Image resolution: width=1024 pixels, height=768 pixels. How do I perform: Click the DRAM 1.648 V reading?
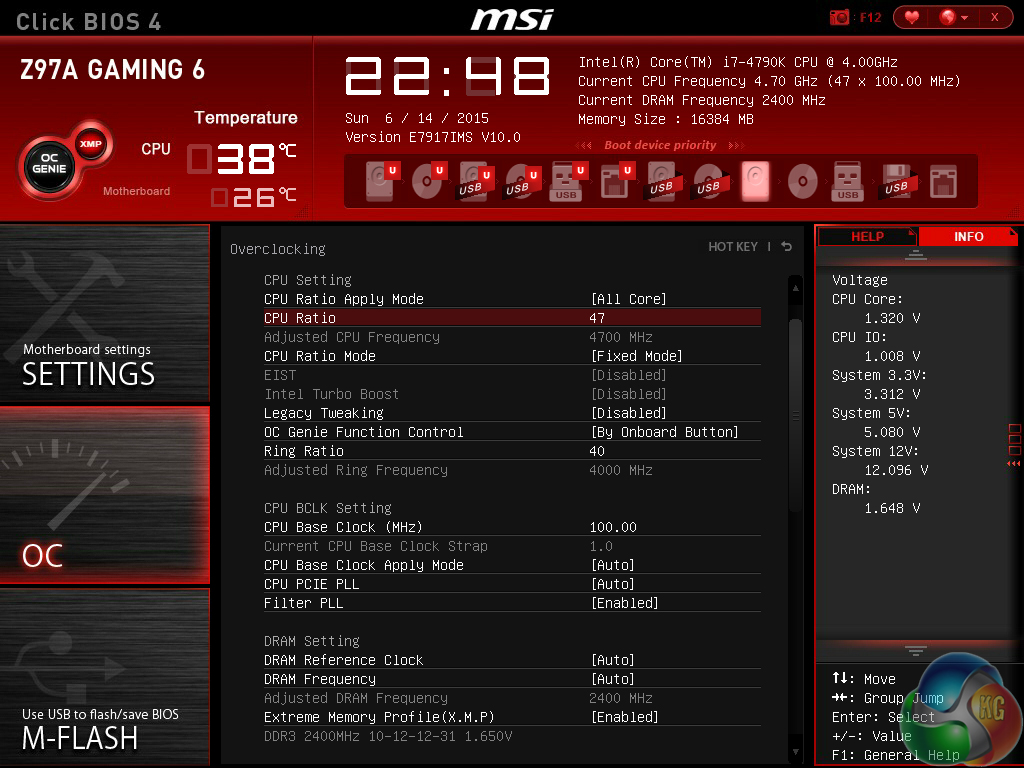[x=891, y=508]
